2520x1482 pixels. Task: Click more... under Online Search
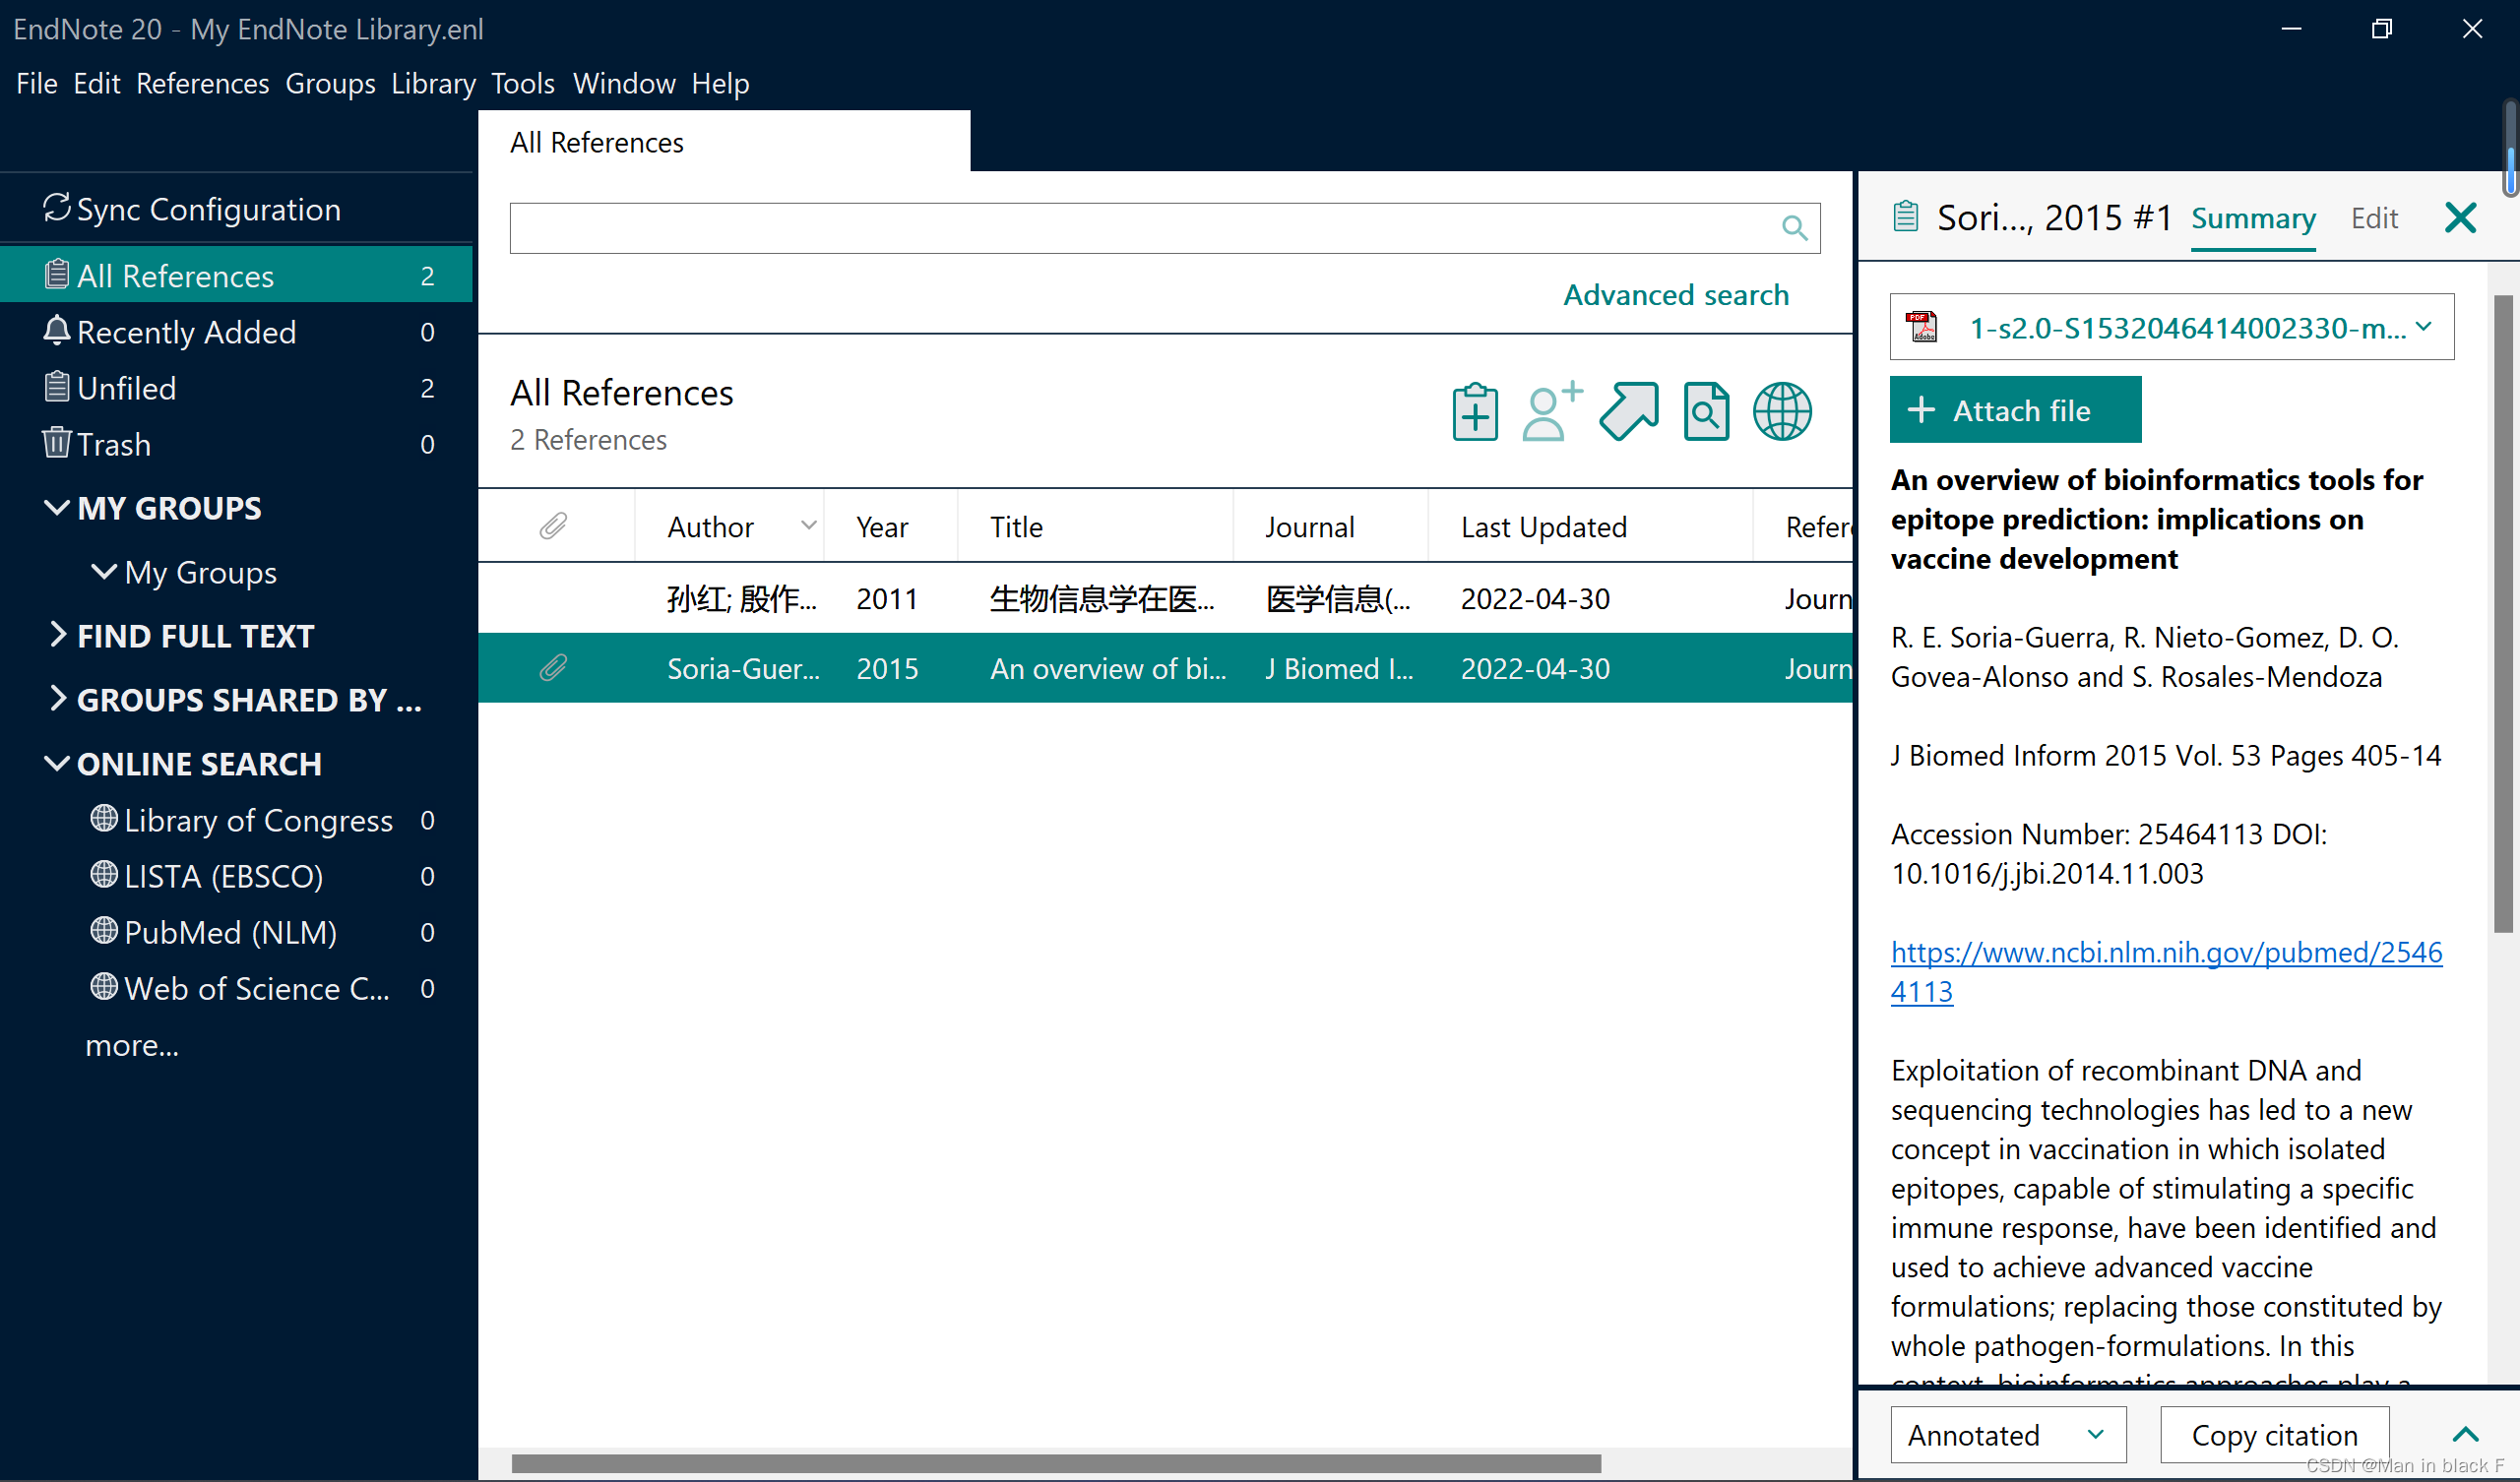[132, 1044]
